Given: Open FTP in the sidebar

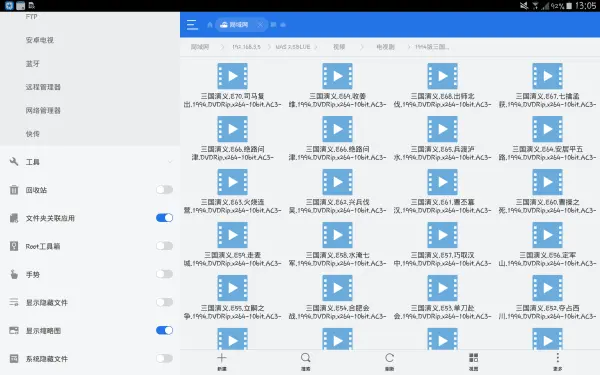Looking at the screenshot, I should tap(31, 16).
